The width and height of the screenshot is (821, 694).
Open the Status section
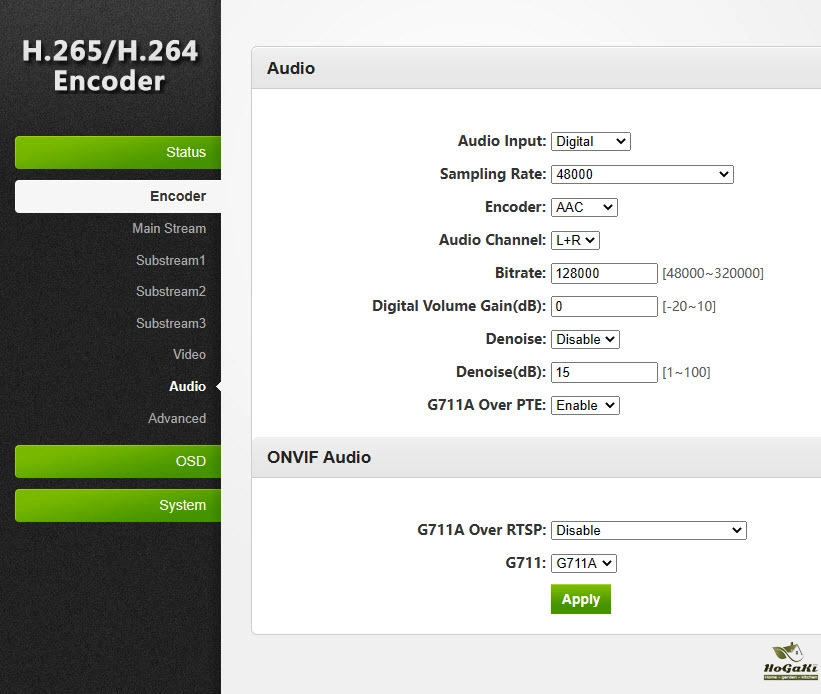click(118, 152)
